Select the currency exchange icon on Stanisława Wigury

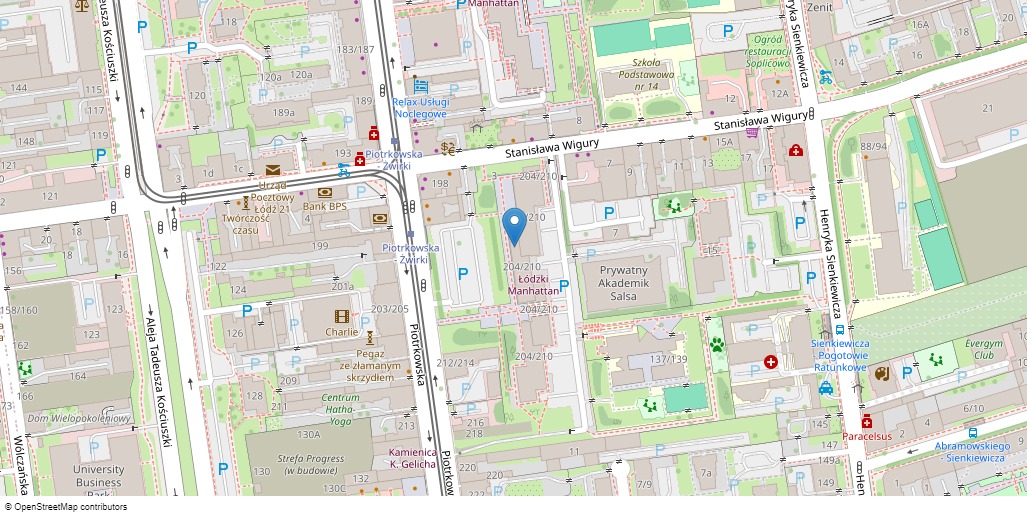tap(447, 149)
